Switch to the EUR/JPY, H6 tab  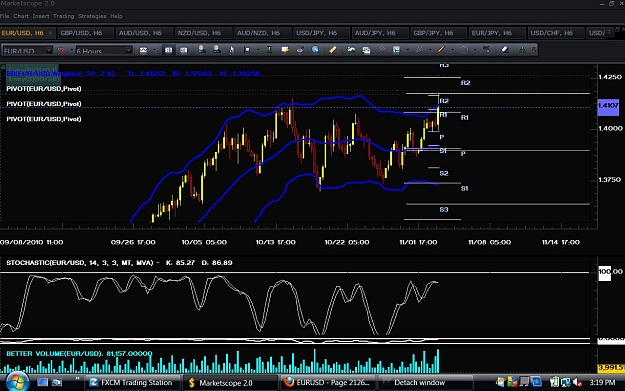pyautogui.click(x=497, y=33)
